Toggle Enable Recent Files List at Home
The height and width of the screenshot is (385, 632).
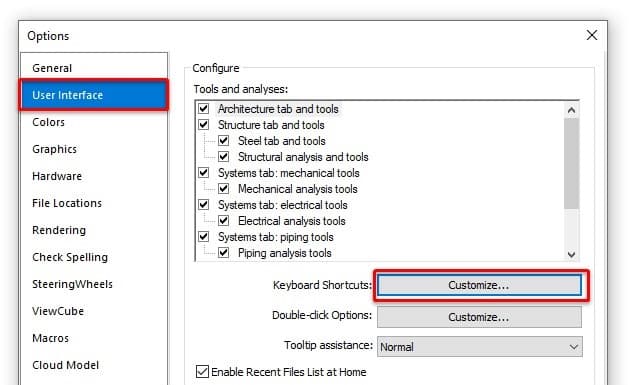(x=202, y=372)
